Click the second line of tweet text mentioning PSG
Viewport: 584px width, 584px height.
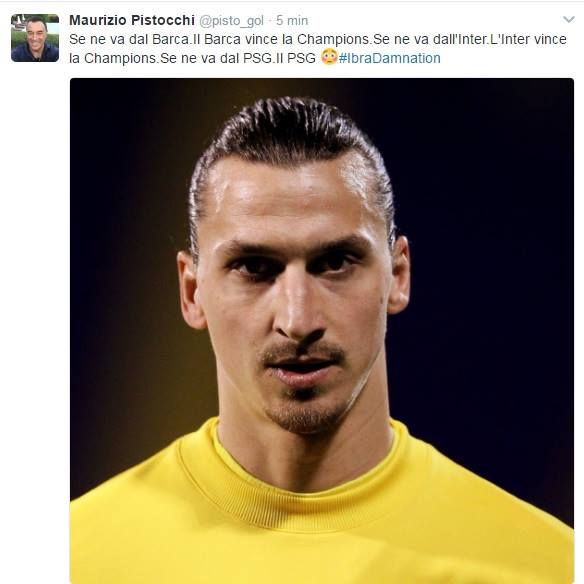click(193, 58)
